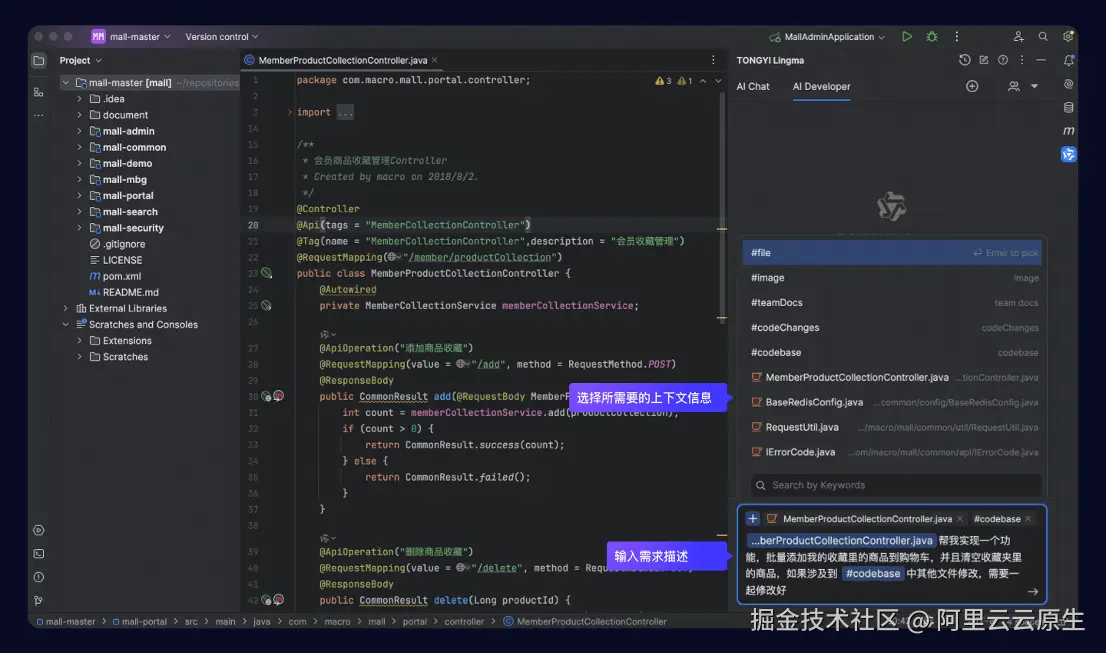Pick the #image context option
The width and height of the screenshot is (1106, 654).
892,278
